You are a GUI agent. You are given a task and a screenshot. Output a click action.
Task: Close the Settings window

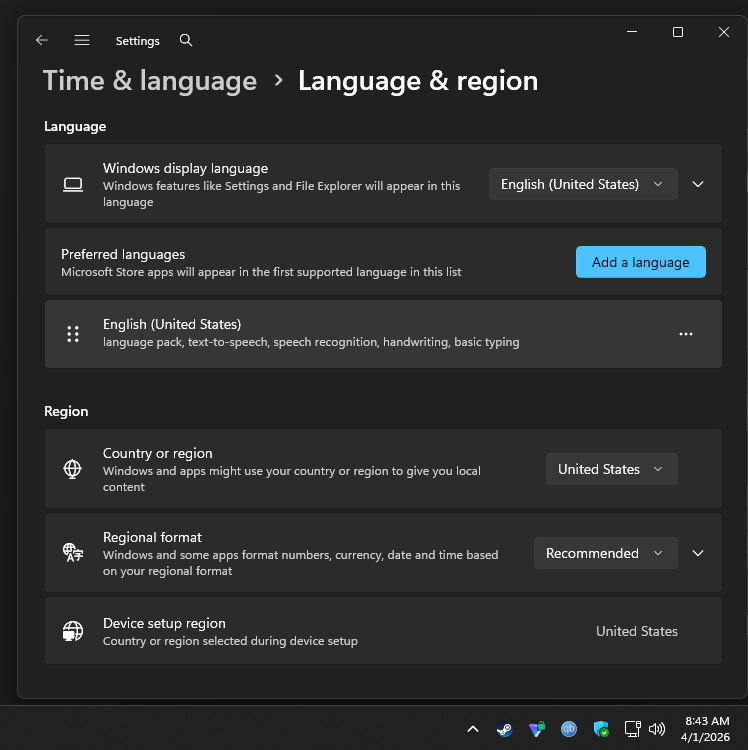[724, 32]
